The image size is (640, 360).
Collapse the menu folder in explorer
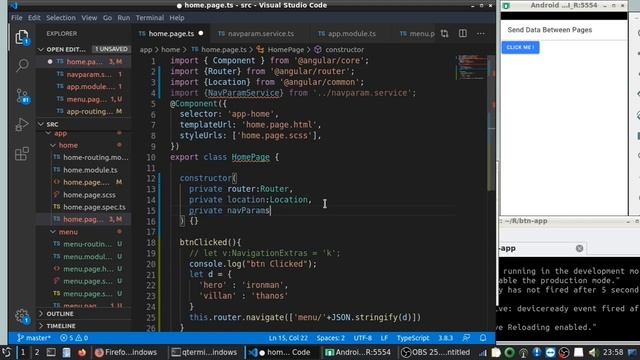click(84, 232)
